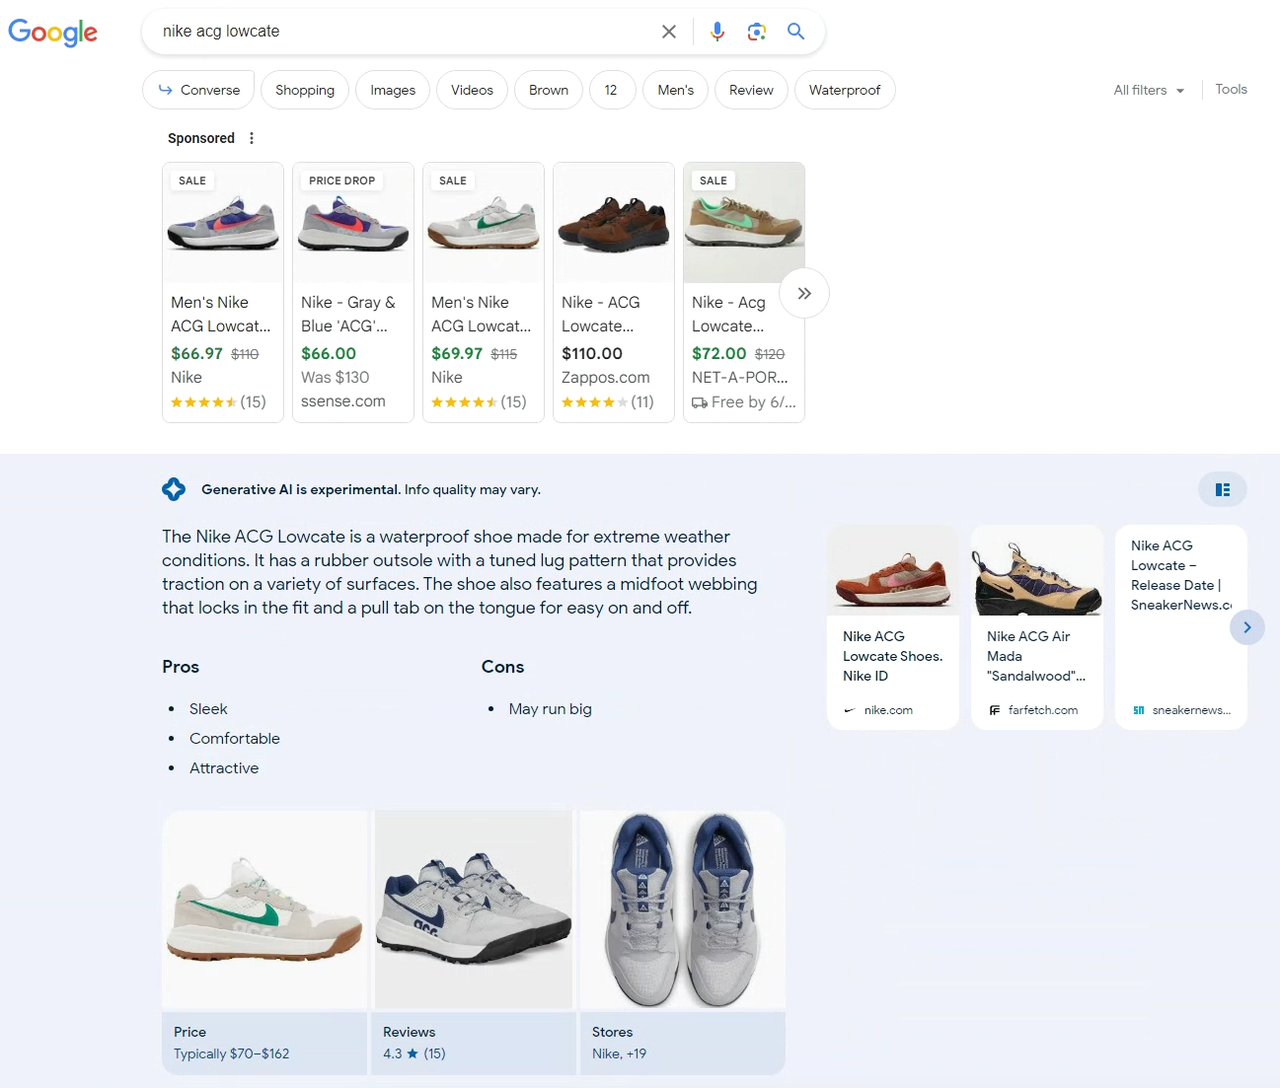
Task: Select the Brown filter chip
Action: 549,90
